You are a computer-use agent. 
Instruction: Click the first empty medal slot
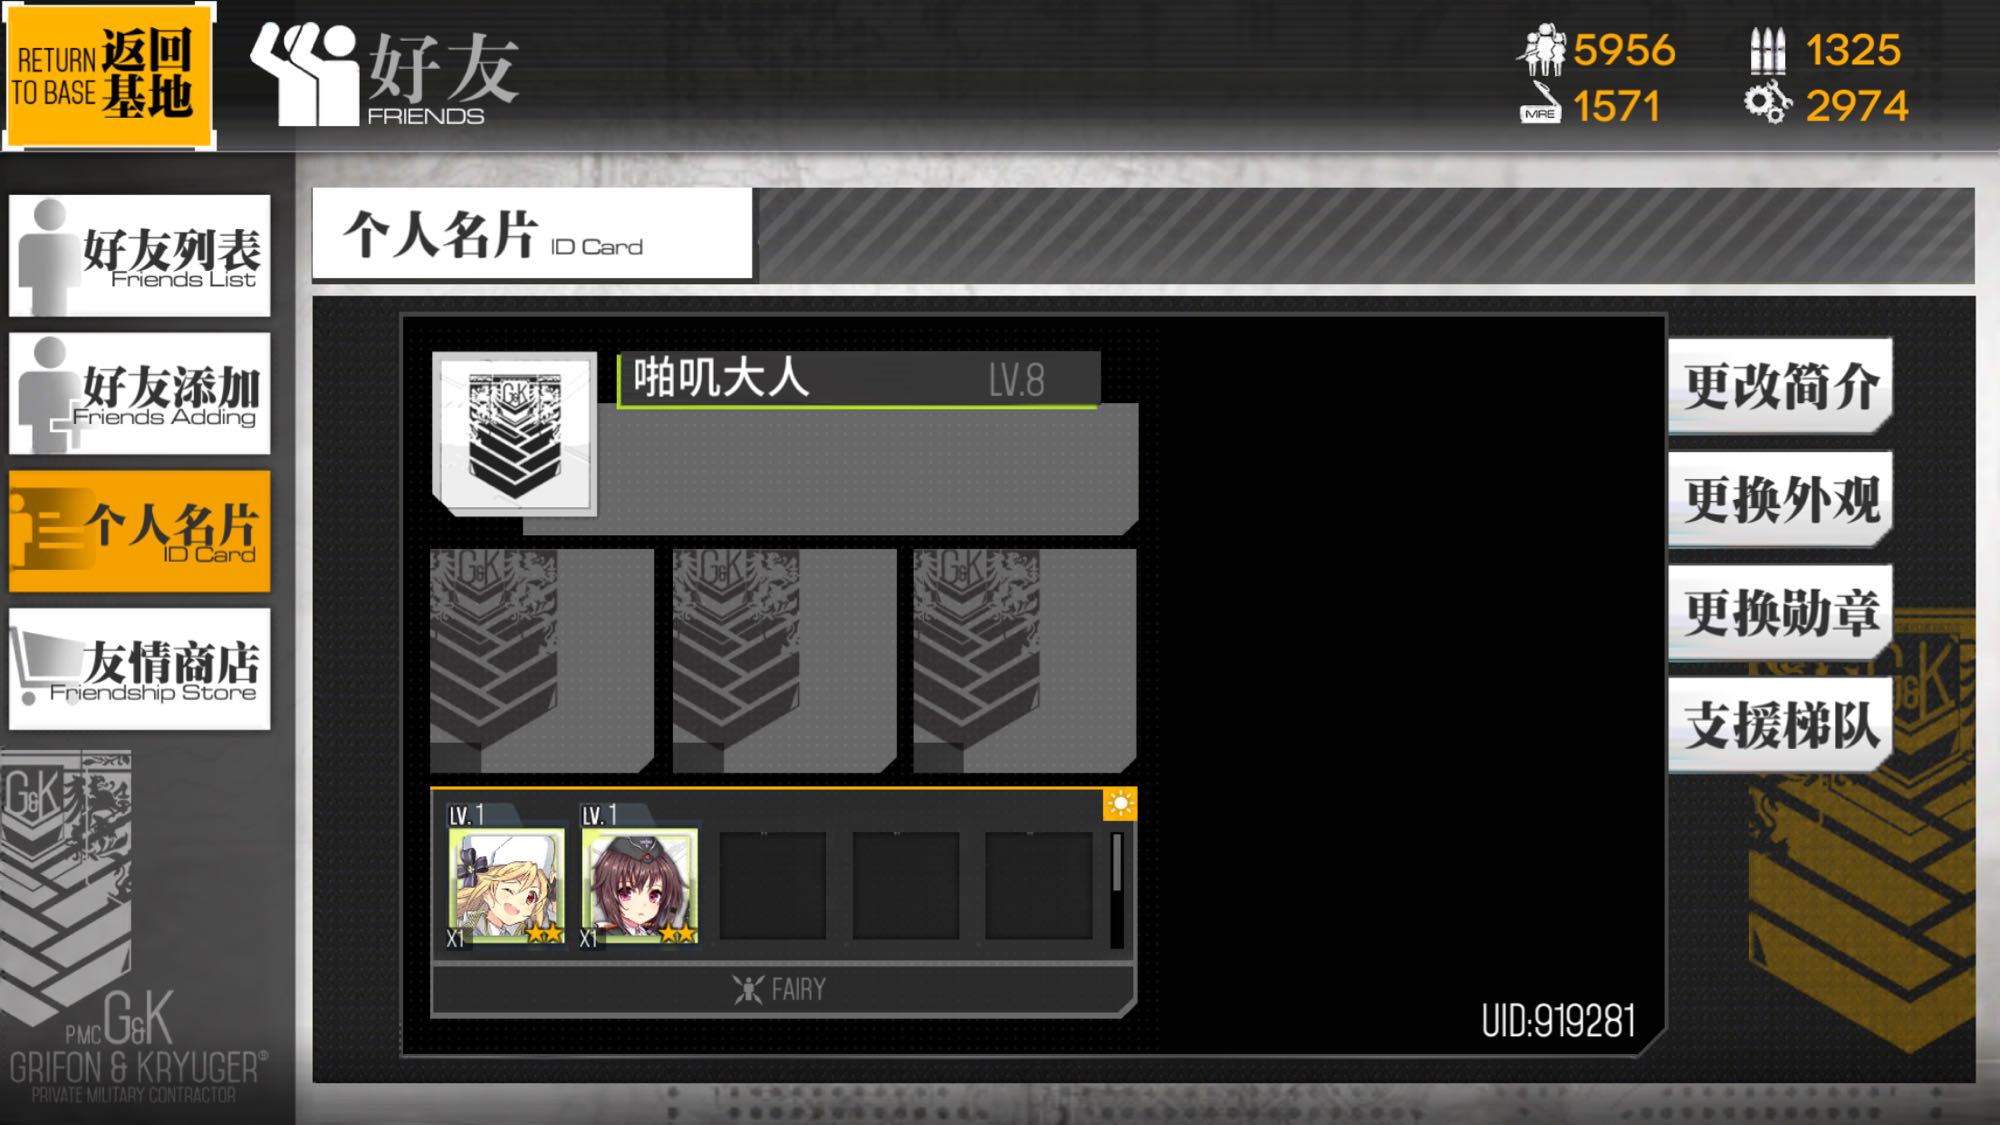click(x=542, y=660)
